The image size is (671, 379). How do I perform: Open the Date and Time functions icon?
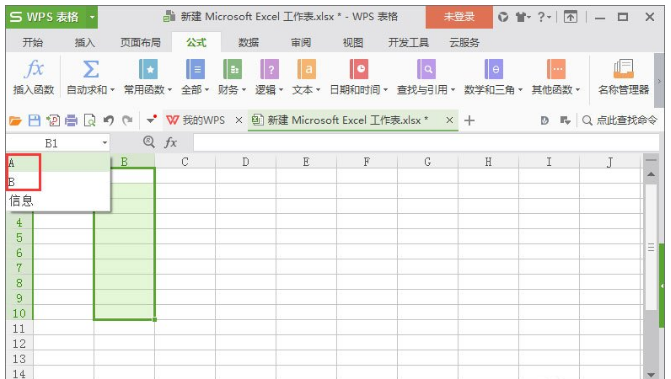click(x=359, y=69)
